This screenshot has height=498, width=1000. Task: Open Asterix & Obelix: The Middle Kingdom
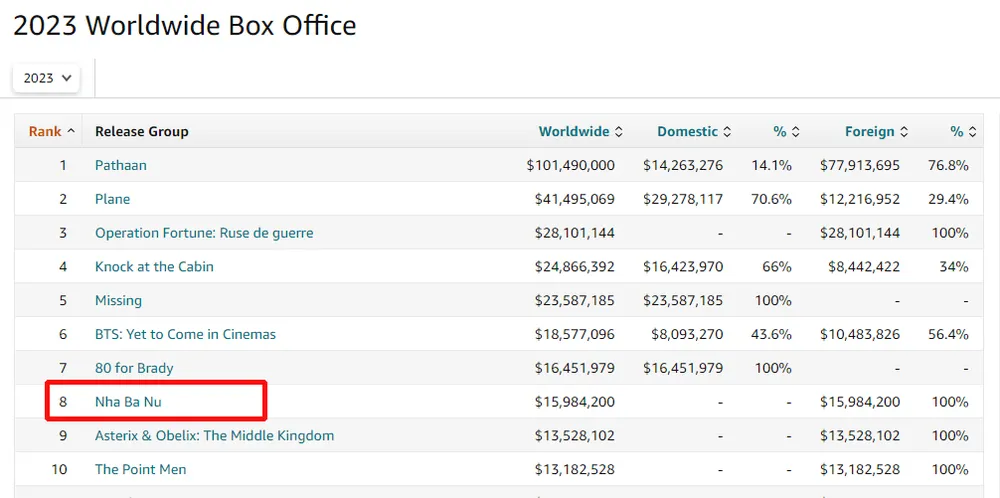click(214, 436)
